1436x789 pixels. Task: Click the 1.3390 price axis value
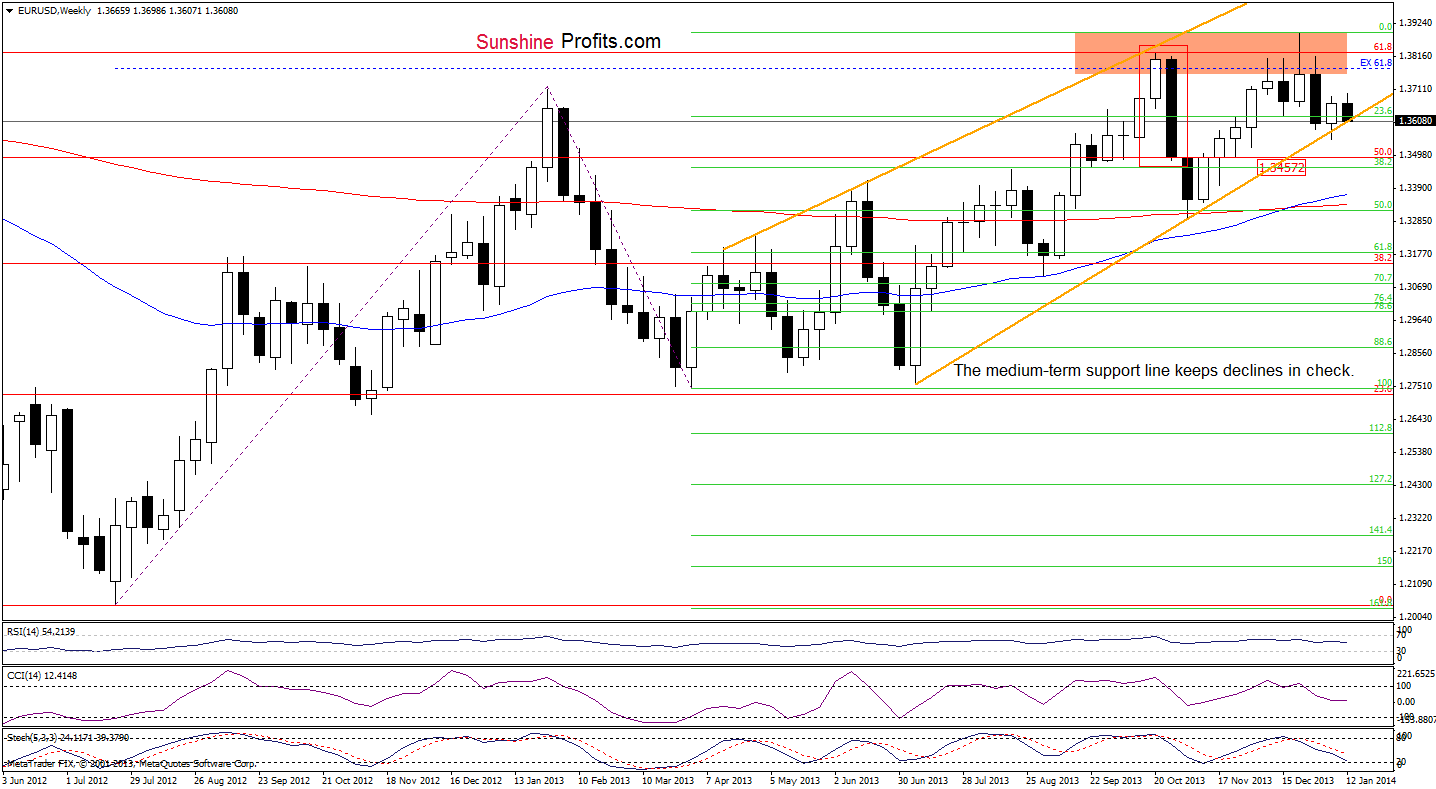[1415, 187]
